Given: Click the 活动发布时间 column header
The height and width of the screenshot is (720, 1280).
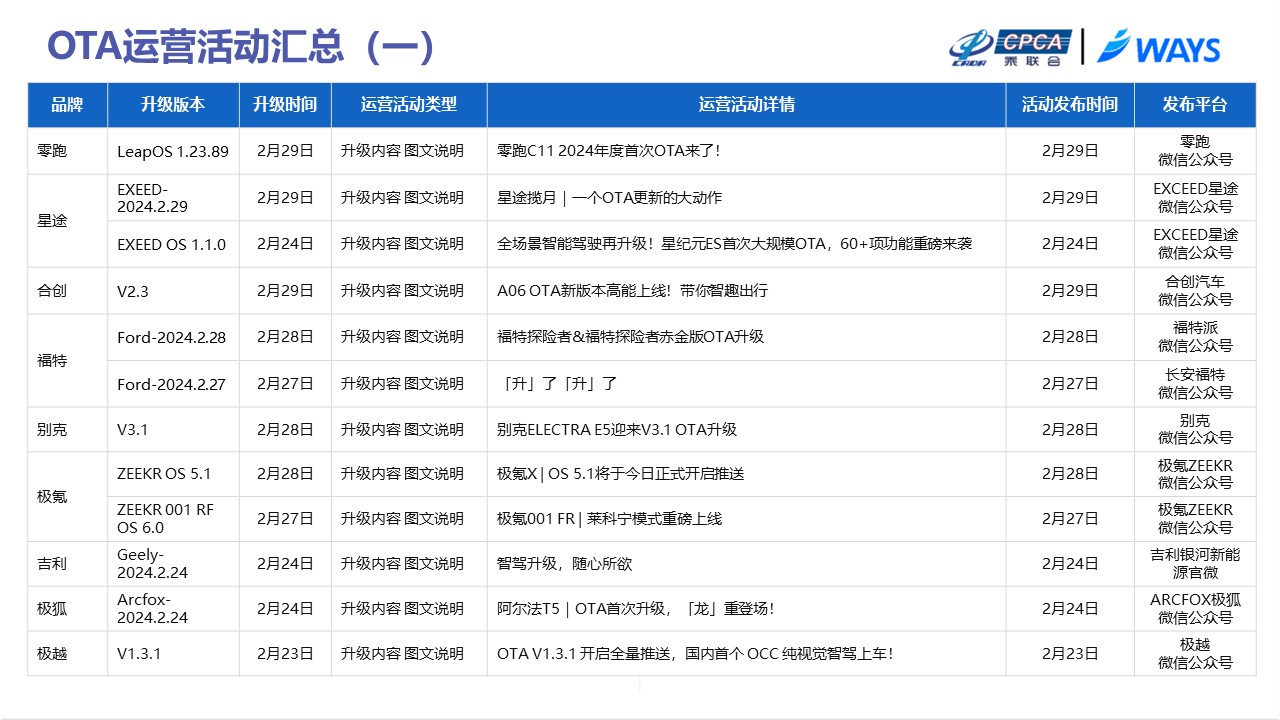Looking at the screenshot, I should coord(1070,105).
